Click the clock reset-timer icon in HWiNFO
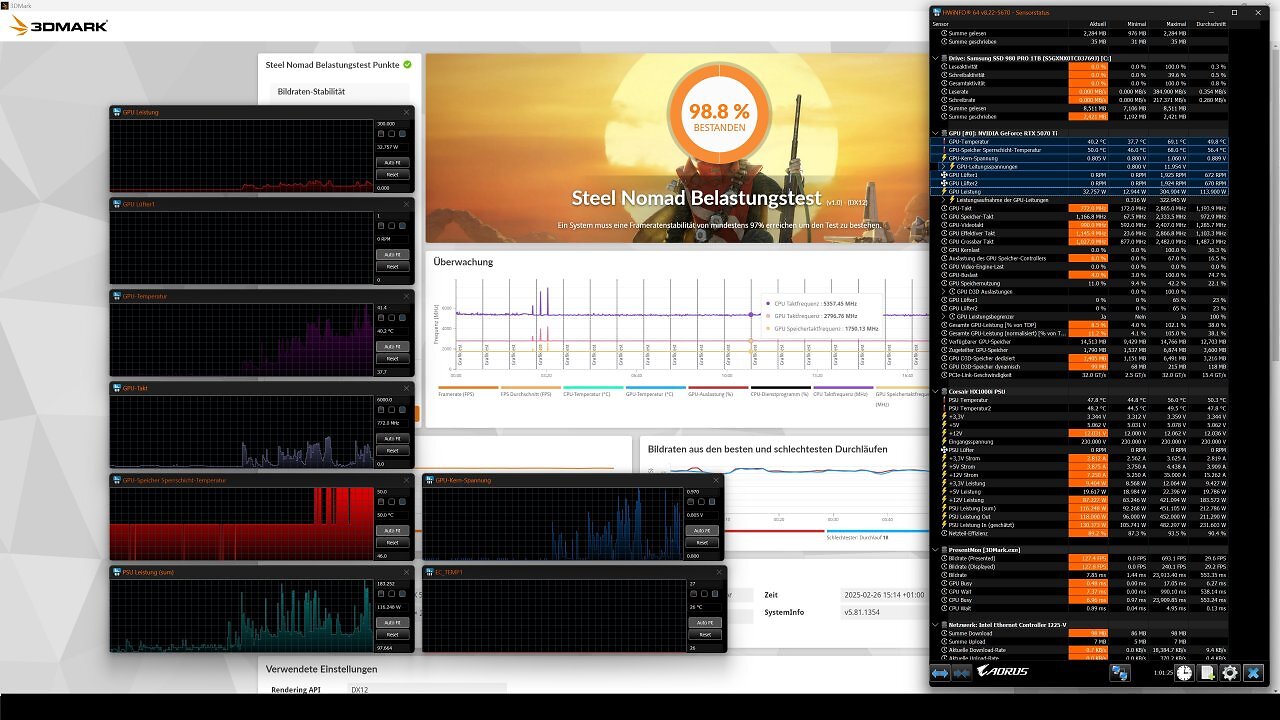The width and height of the screenshot is (1280, 720). tap(1184, 673)
